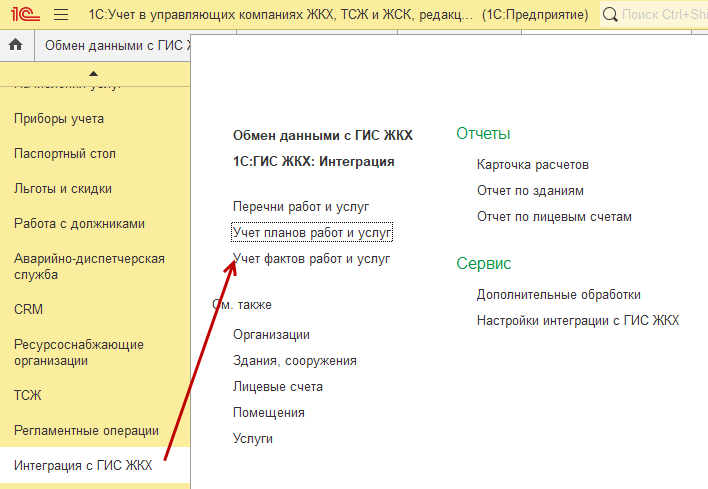Open section Льготы и скидки
Screen dimensions: 708x489
63,189
